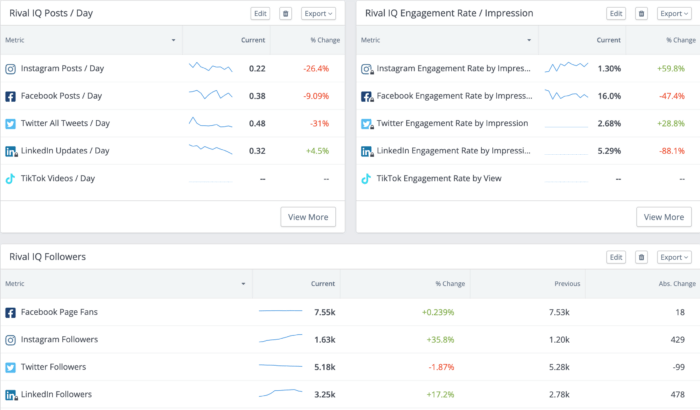Viewport: 700px width, 410px height.
Task: Select Twitter Engagement Rate by Impression label
Action: click(452, 123)
